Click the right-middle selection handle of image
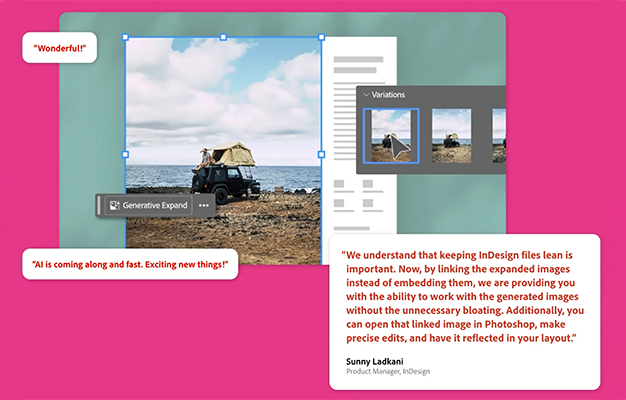The width and height of the screenshot is (626, 400). [x=321, y=154]
